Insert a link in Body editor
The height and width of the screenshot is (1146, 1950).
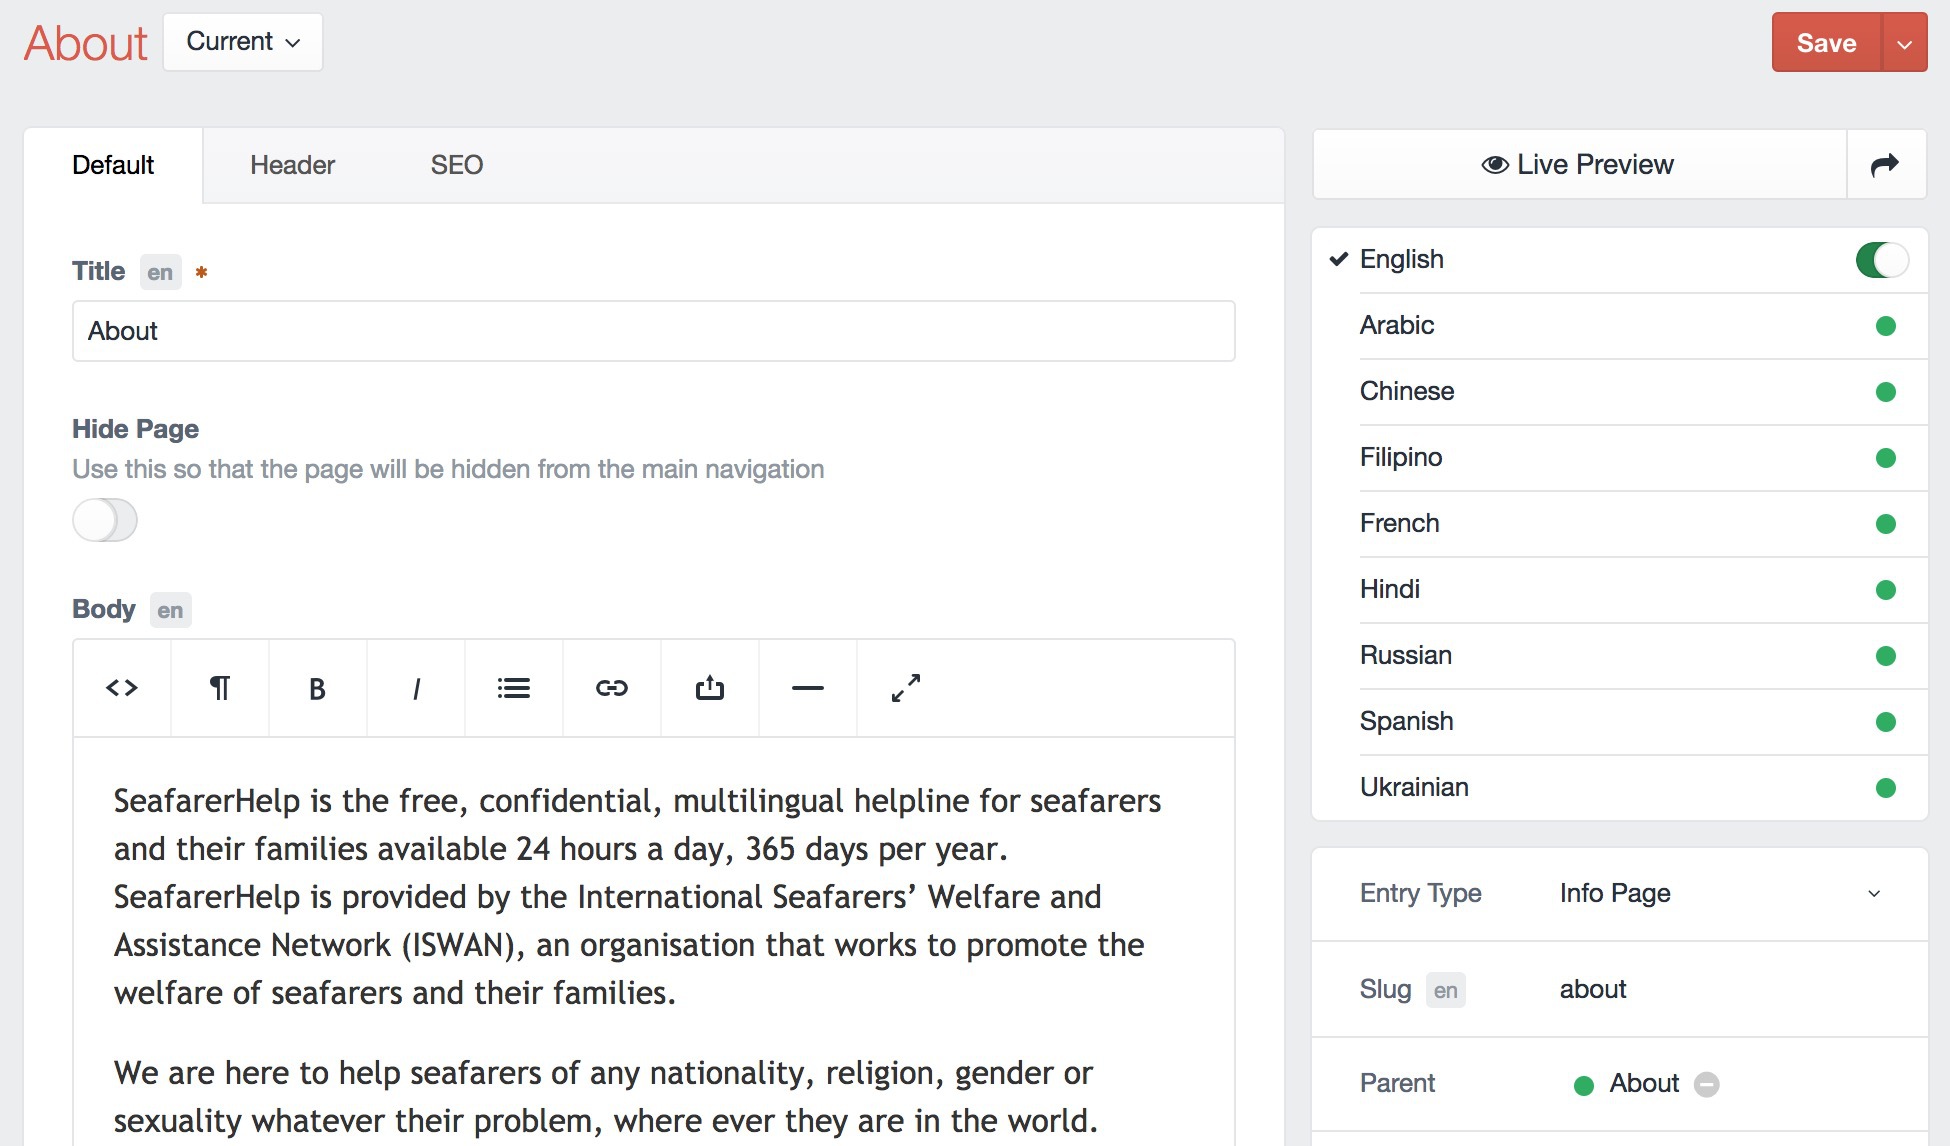[x=612, y=688]
